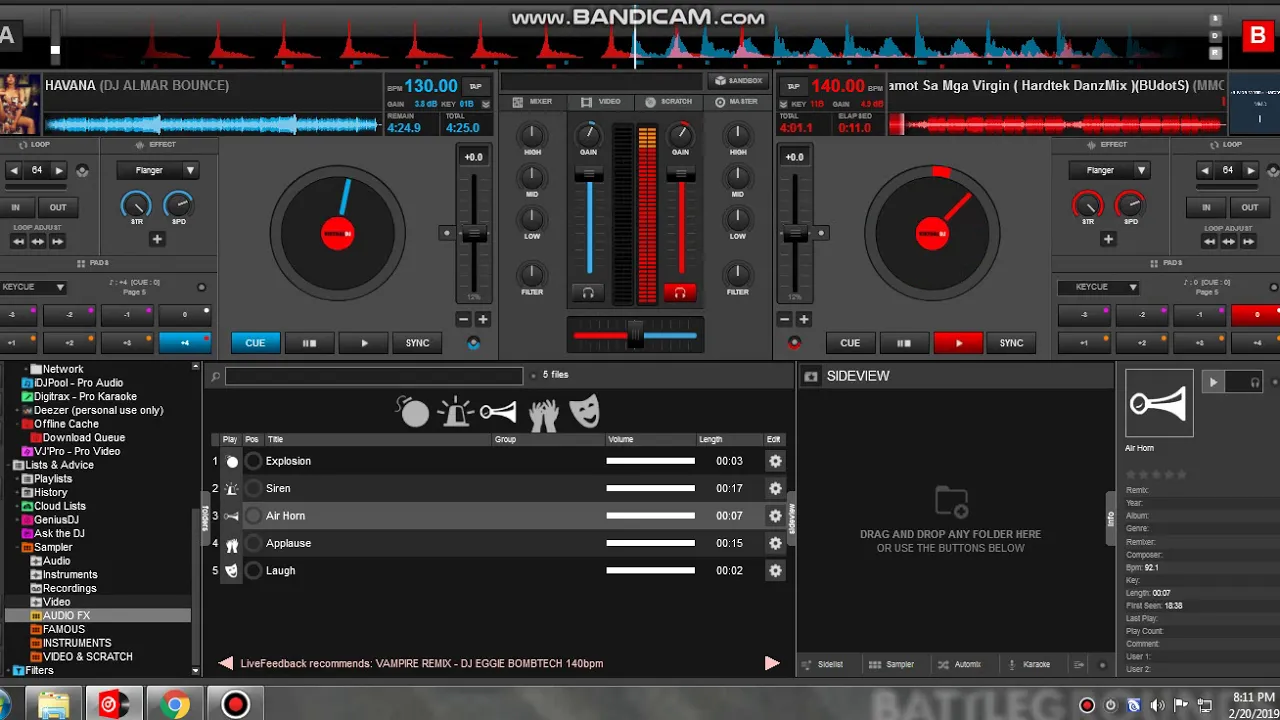The height and width of the screenshot is (720, 1280).
Task: Switch to the SCRATCH tab
Action: [x=669, y=101]
